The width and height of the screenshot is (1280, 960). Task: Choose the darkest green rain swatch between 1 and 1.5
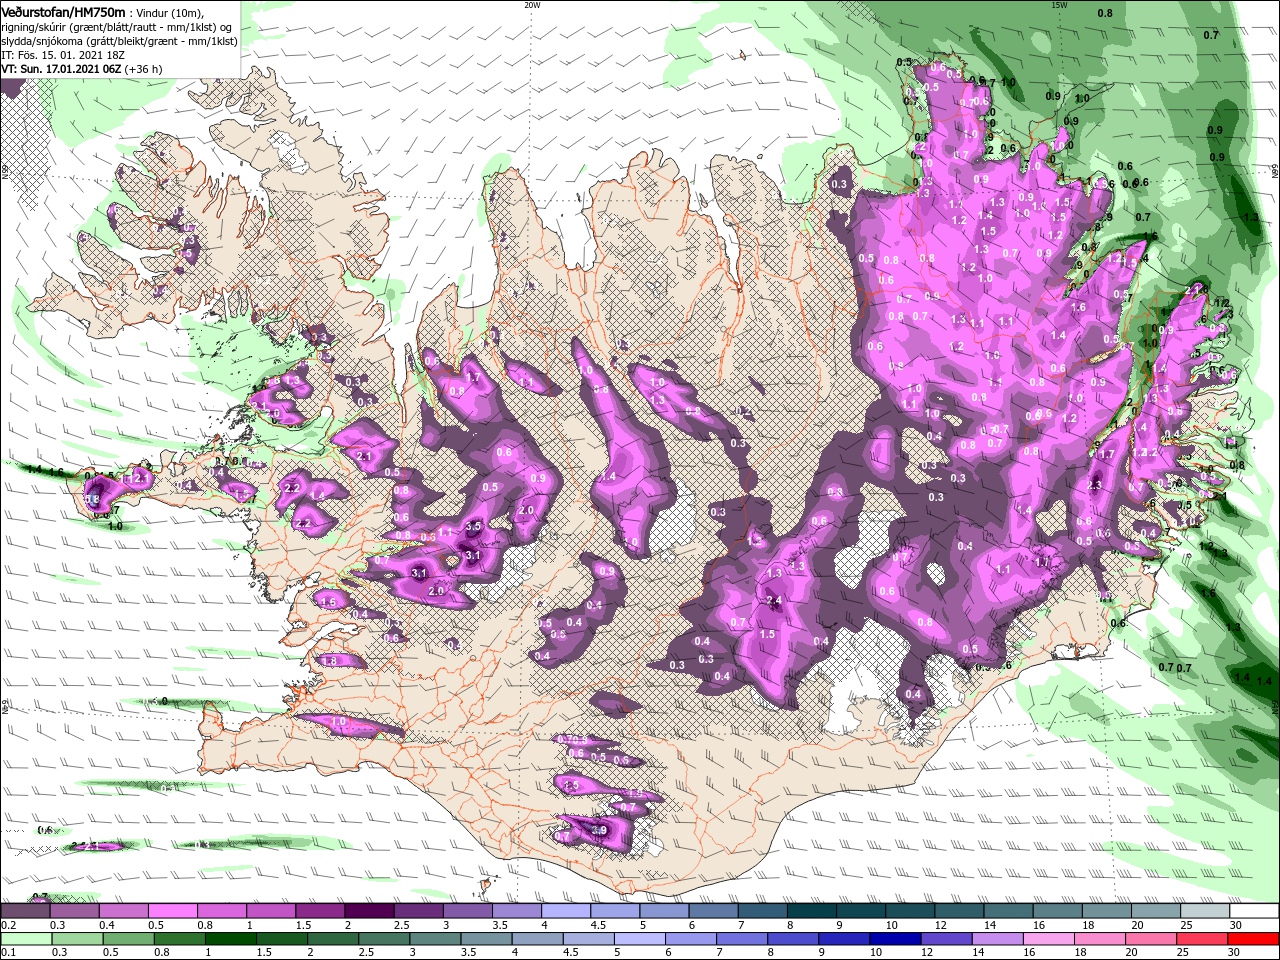coord(231,939)
